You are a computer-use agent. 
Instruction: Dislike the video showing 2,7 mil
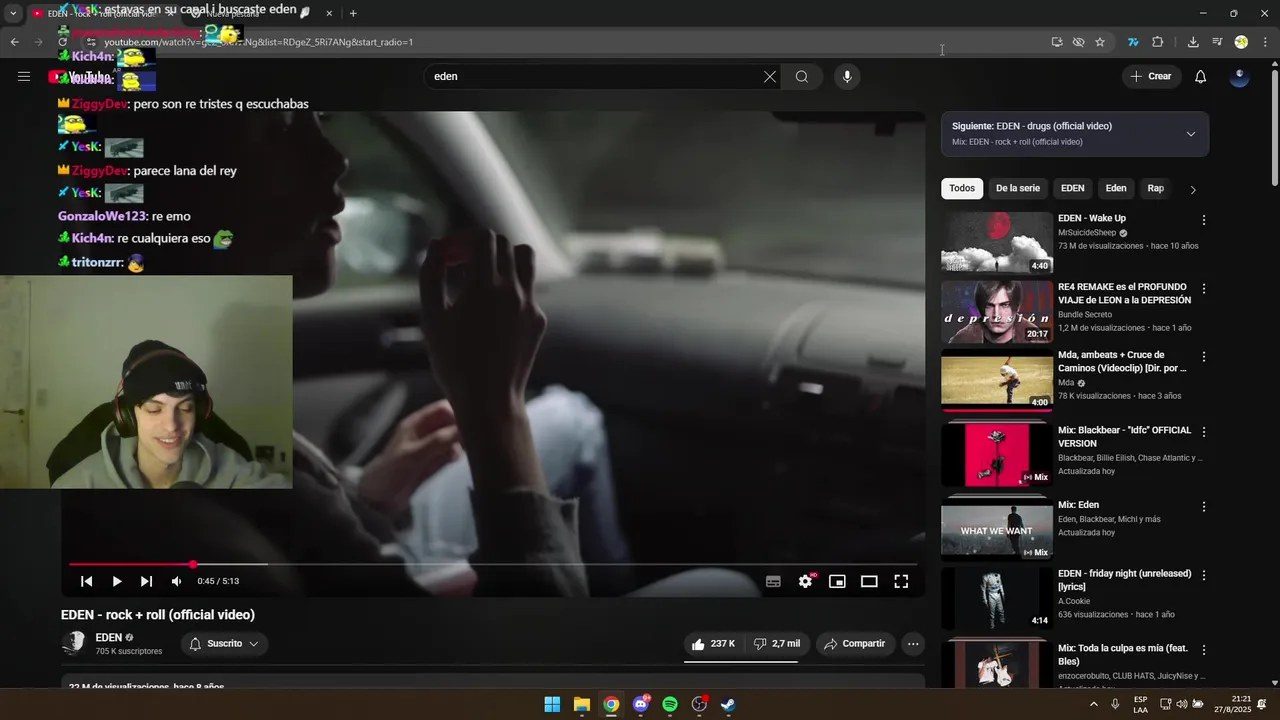click(777, 644)
